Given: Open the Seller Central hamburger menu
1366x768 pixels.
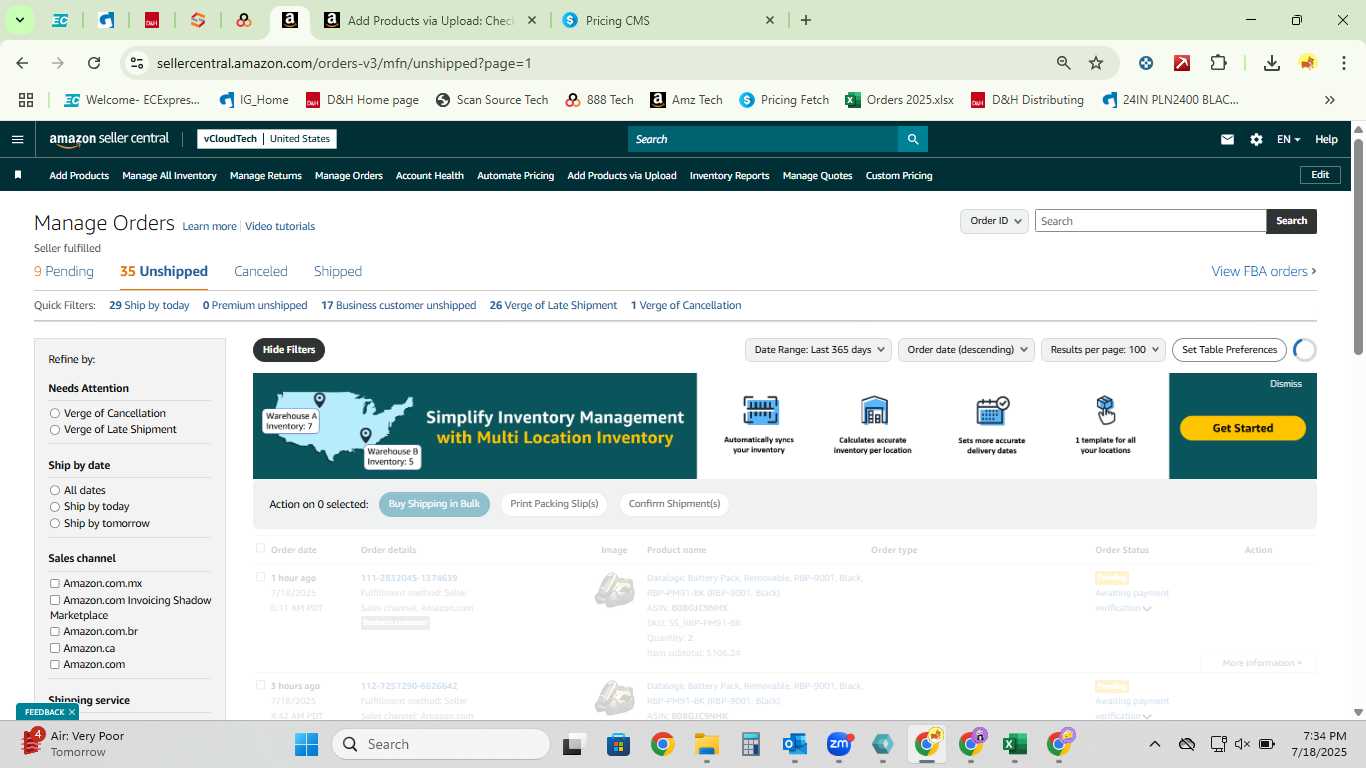Looking at the screenshot, I should click(17, 139).
